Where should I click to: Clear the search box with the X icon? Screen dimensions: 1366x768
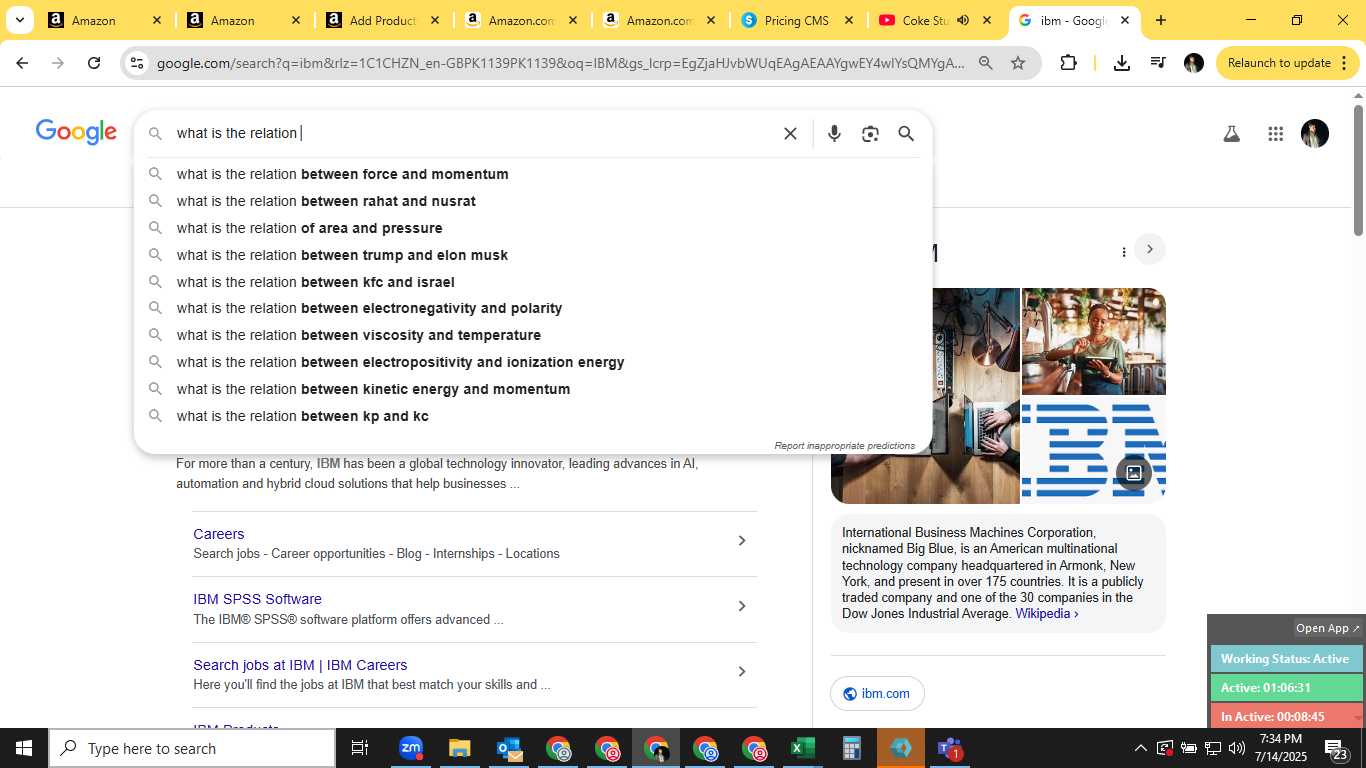click(x=790, y=133)
